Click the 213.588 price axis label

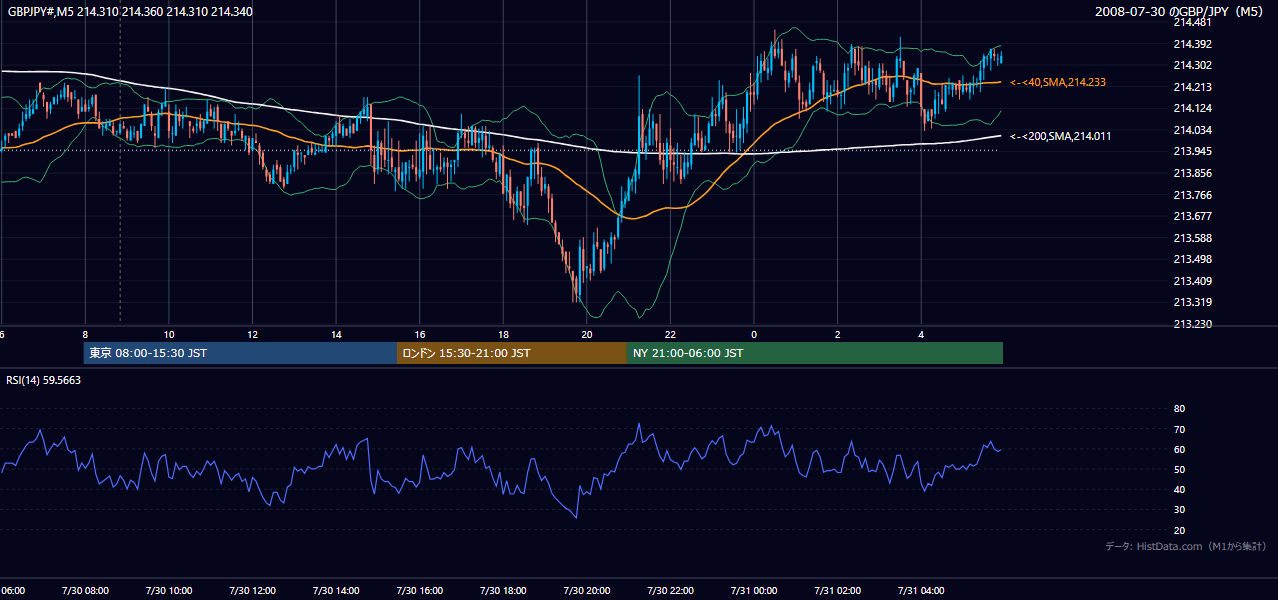pyautogui.click(x=1192, y=238)
